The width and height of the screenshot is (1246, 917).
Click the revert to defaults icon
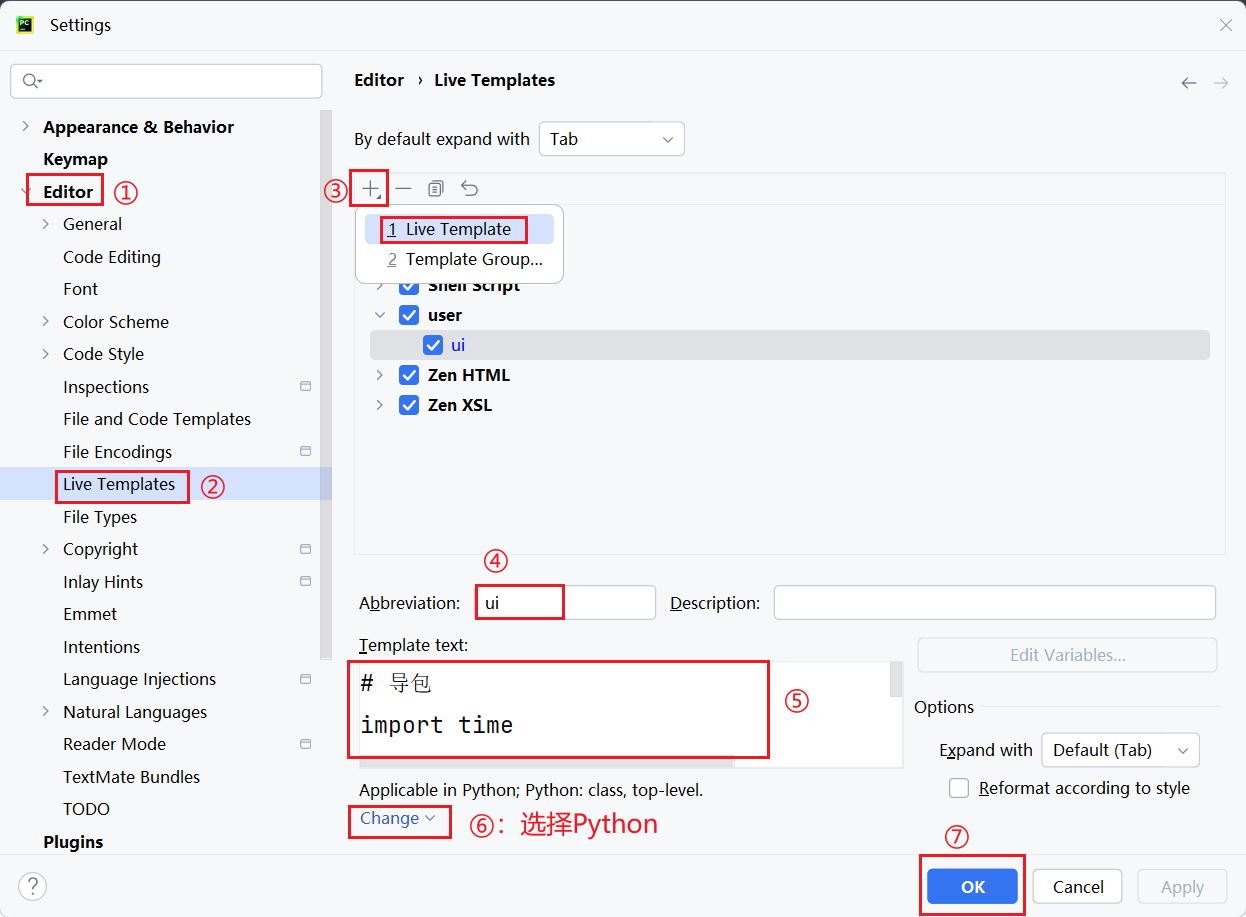(x=469, y=188)
